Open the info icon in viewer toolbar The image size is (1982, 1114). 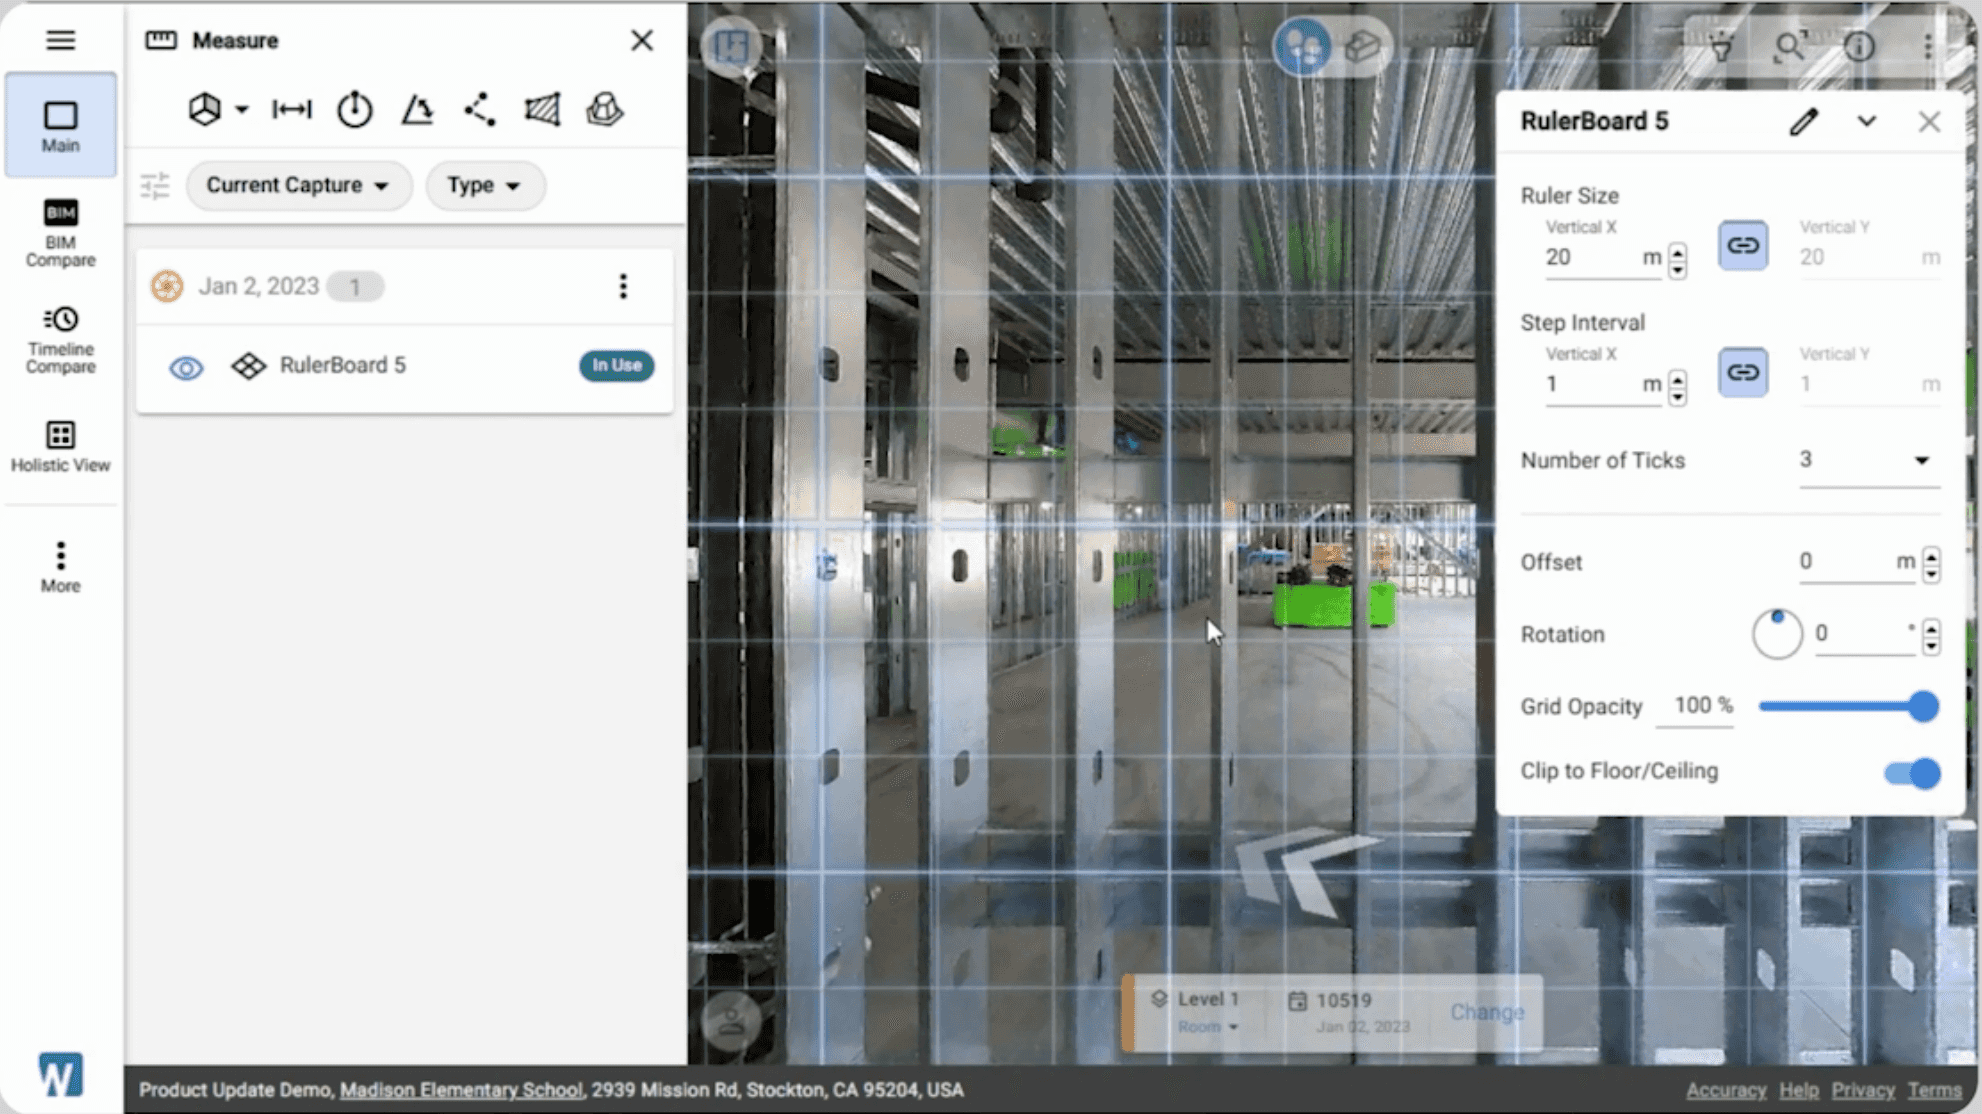1859,47
